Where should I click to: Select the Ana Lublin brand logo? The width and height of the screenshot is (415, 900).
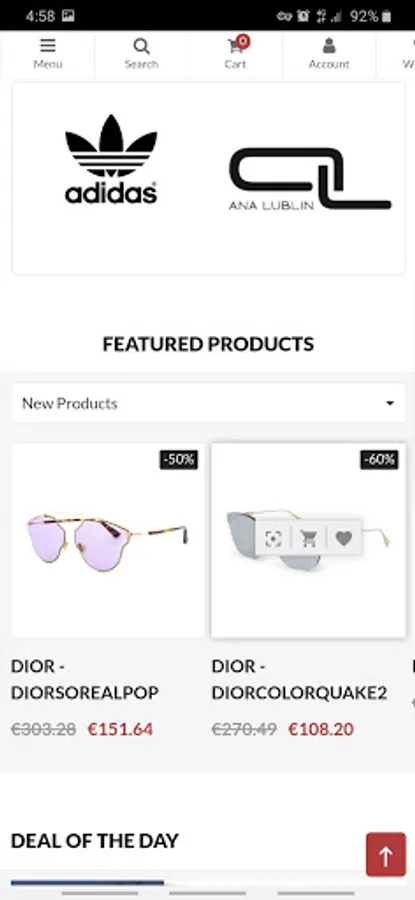(x=310, y=179)
